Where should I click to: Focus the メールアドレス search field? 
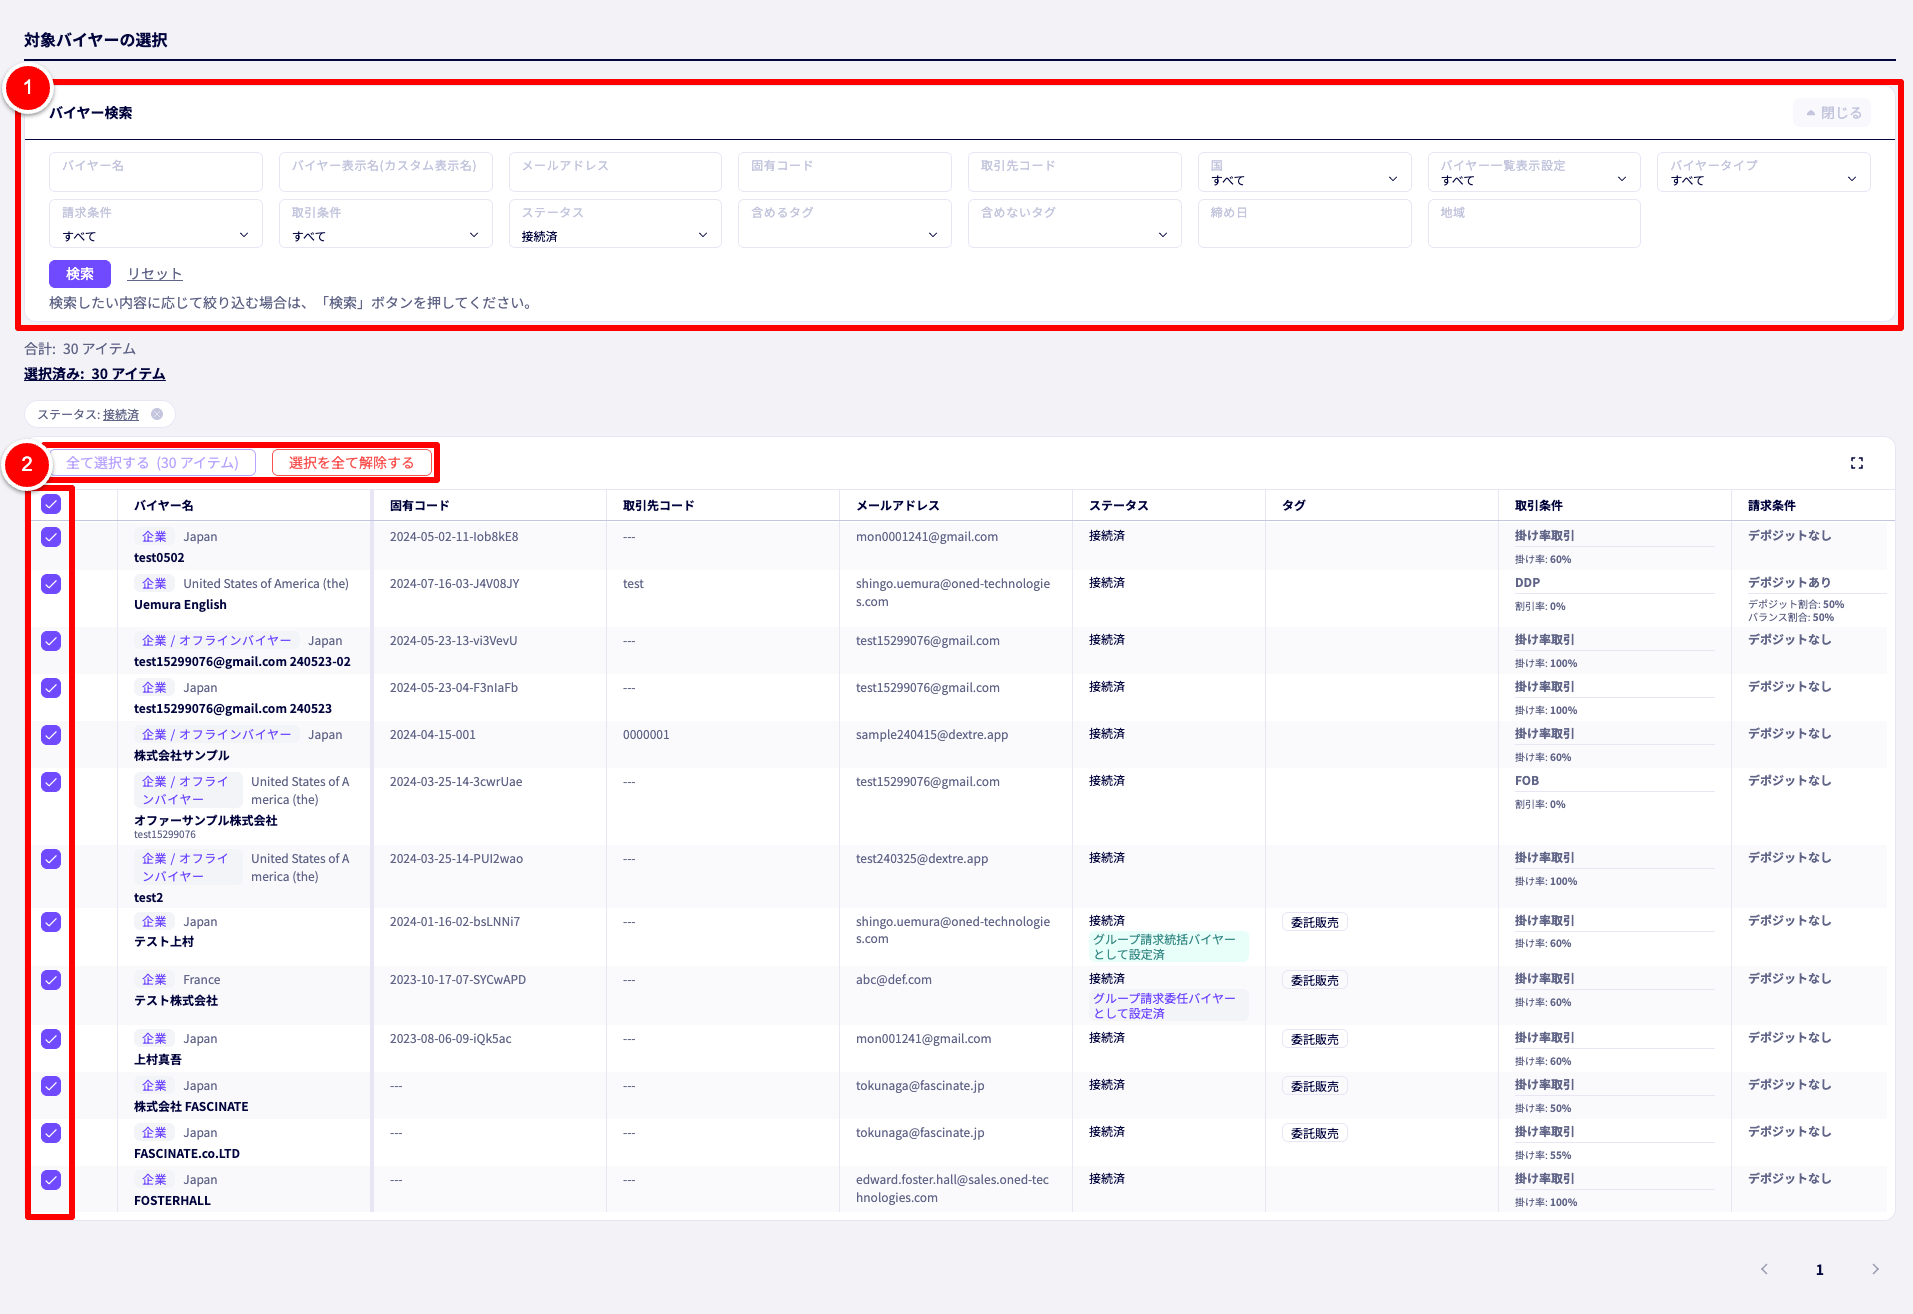pyautogui.click(x=614, y=173)
